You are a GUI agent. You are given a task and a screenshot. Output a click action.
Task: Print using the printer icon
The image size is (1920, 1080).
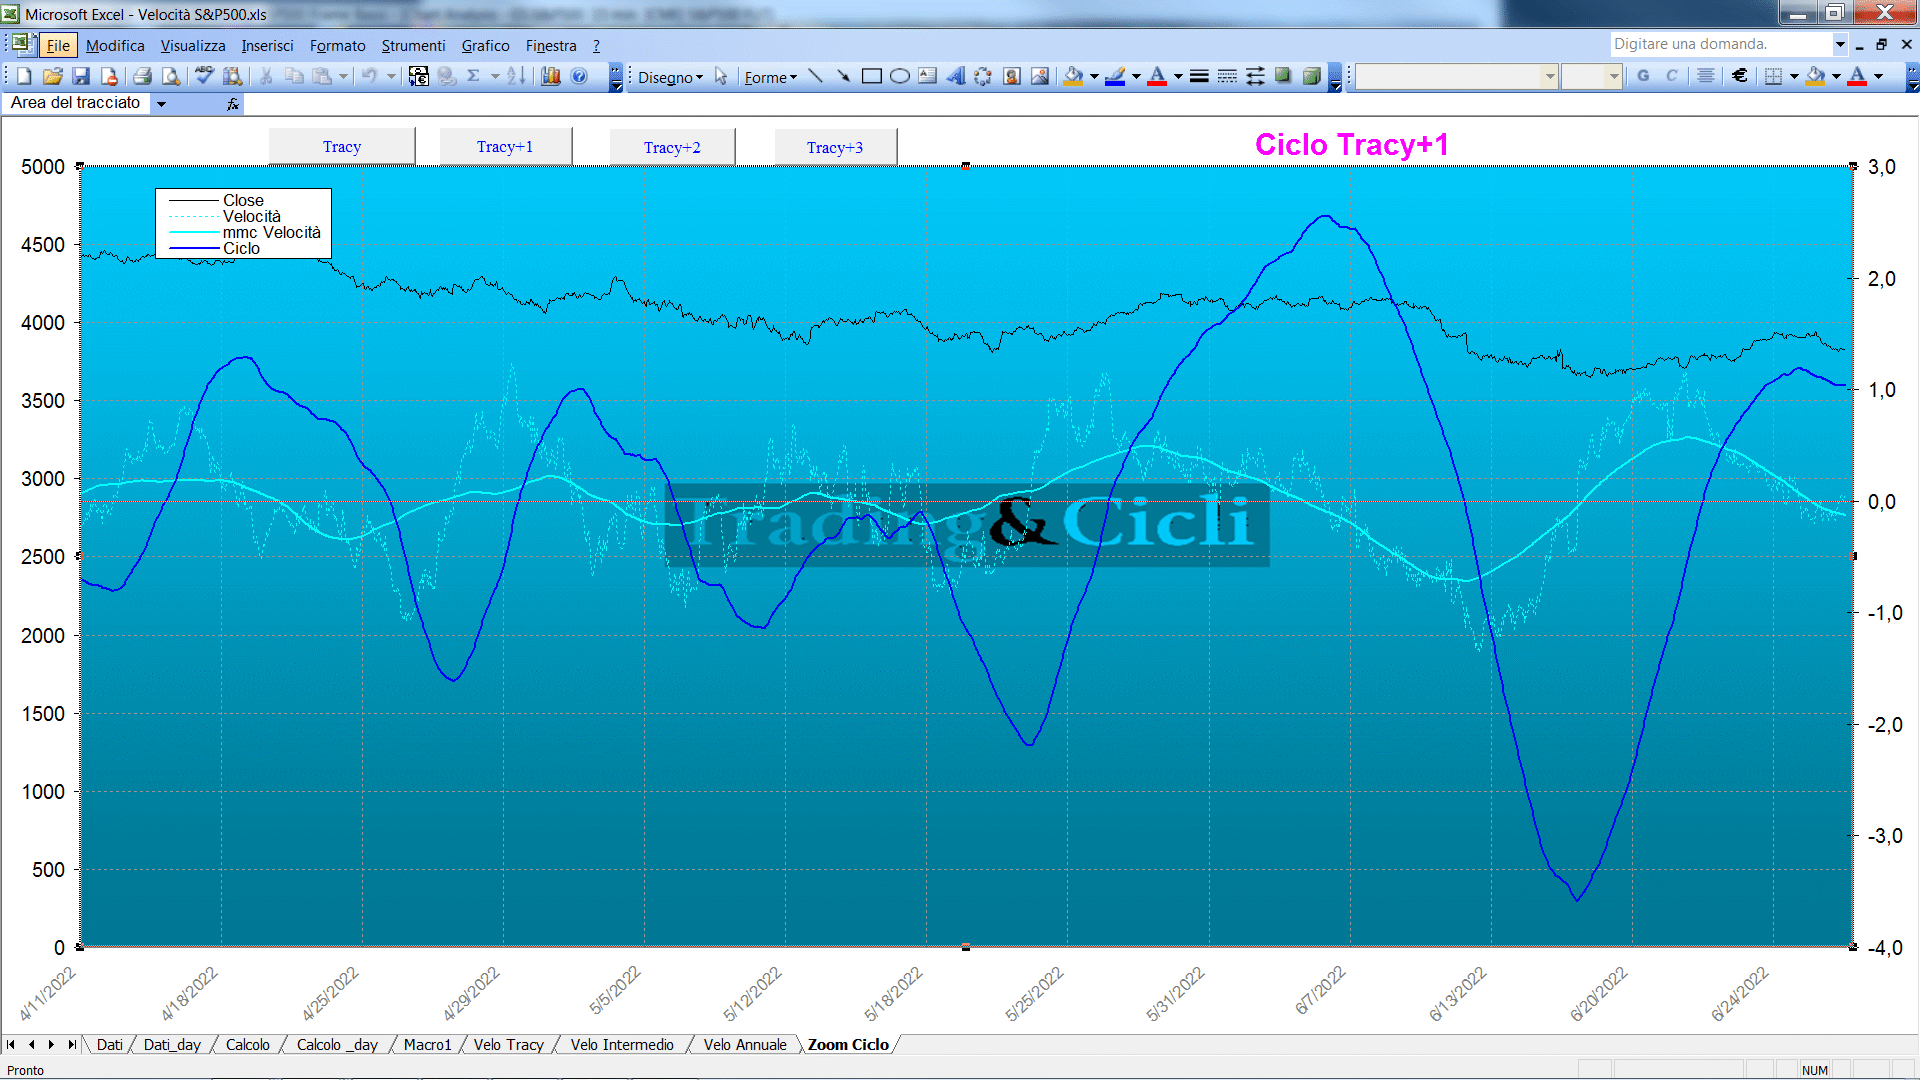click(x=142, y=76)
